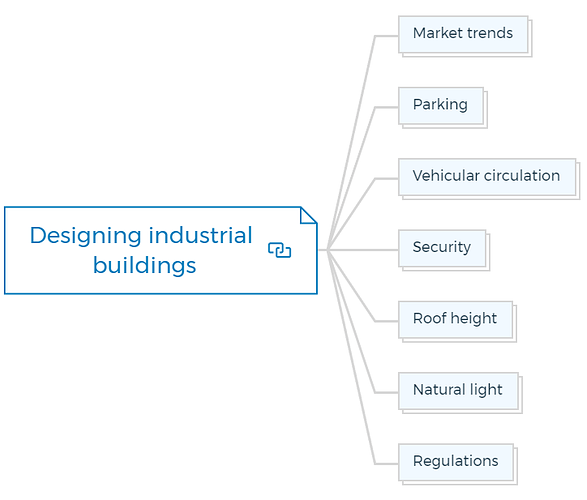Expand stacked cards behind Security node
This screenshot has height=500, width=587.
point(488,269)
